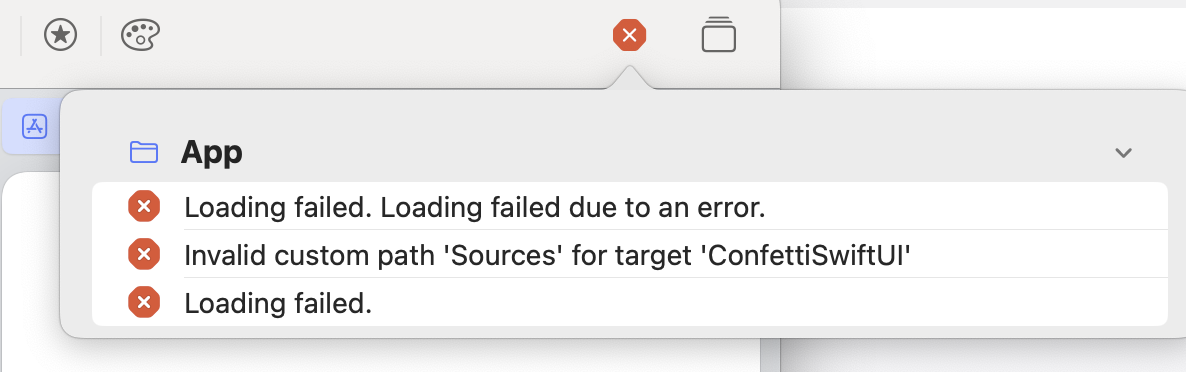Click the folder icon beside App
The width and height of the screenshot is (1186, 372).
(144, 153)
